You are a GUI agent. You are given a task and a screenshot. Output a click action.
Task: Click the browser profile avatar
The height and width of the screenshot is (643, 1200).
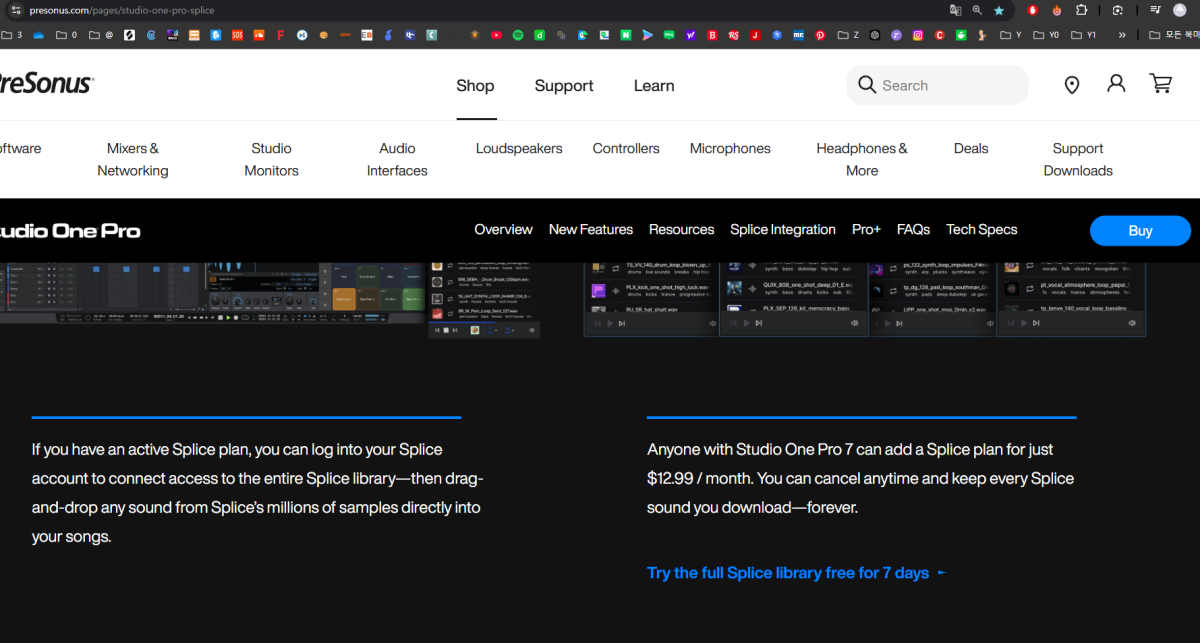(1181, 10)
